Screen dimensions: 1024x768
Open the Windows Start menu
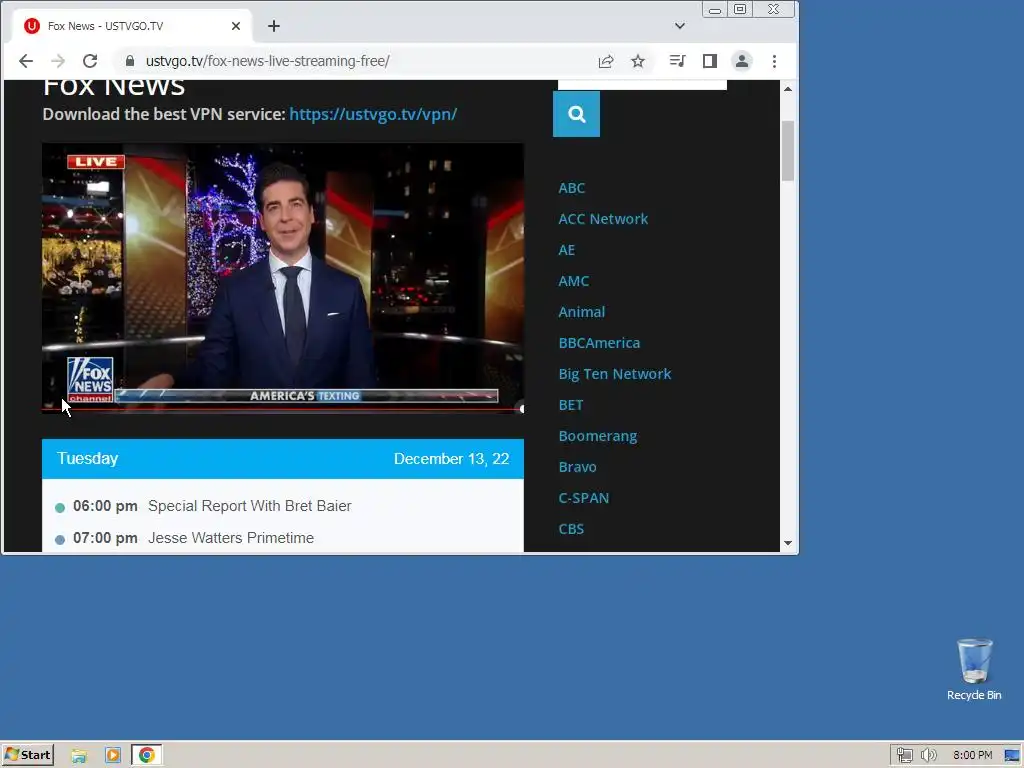[x=27, y=755]
